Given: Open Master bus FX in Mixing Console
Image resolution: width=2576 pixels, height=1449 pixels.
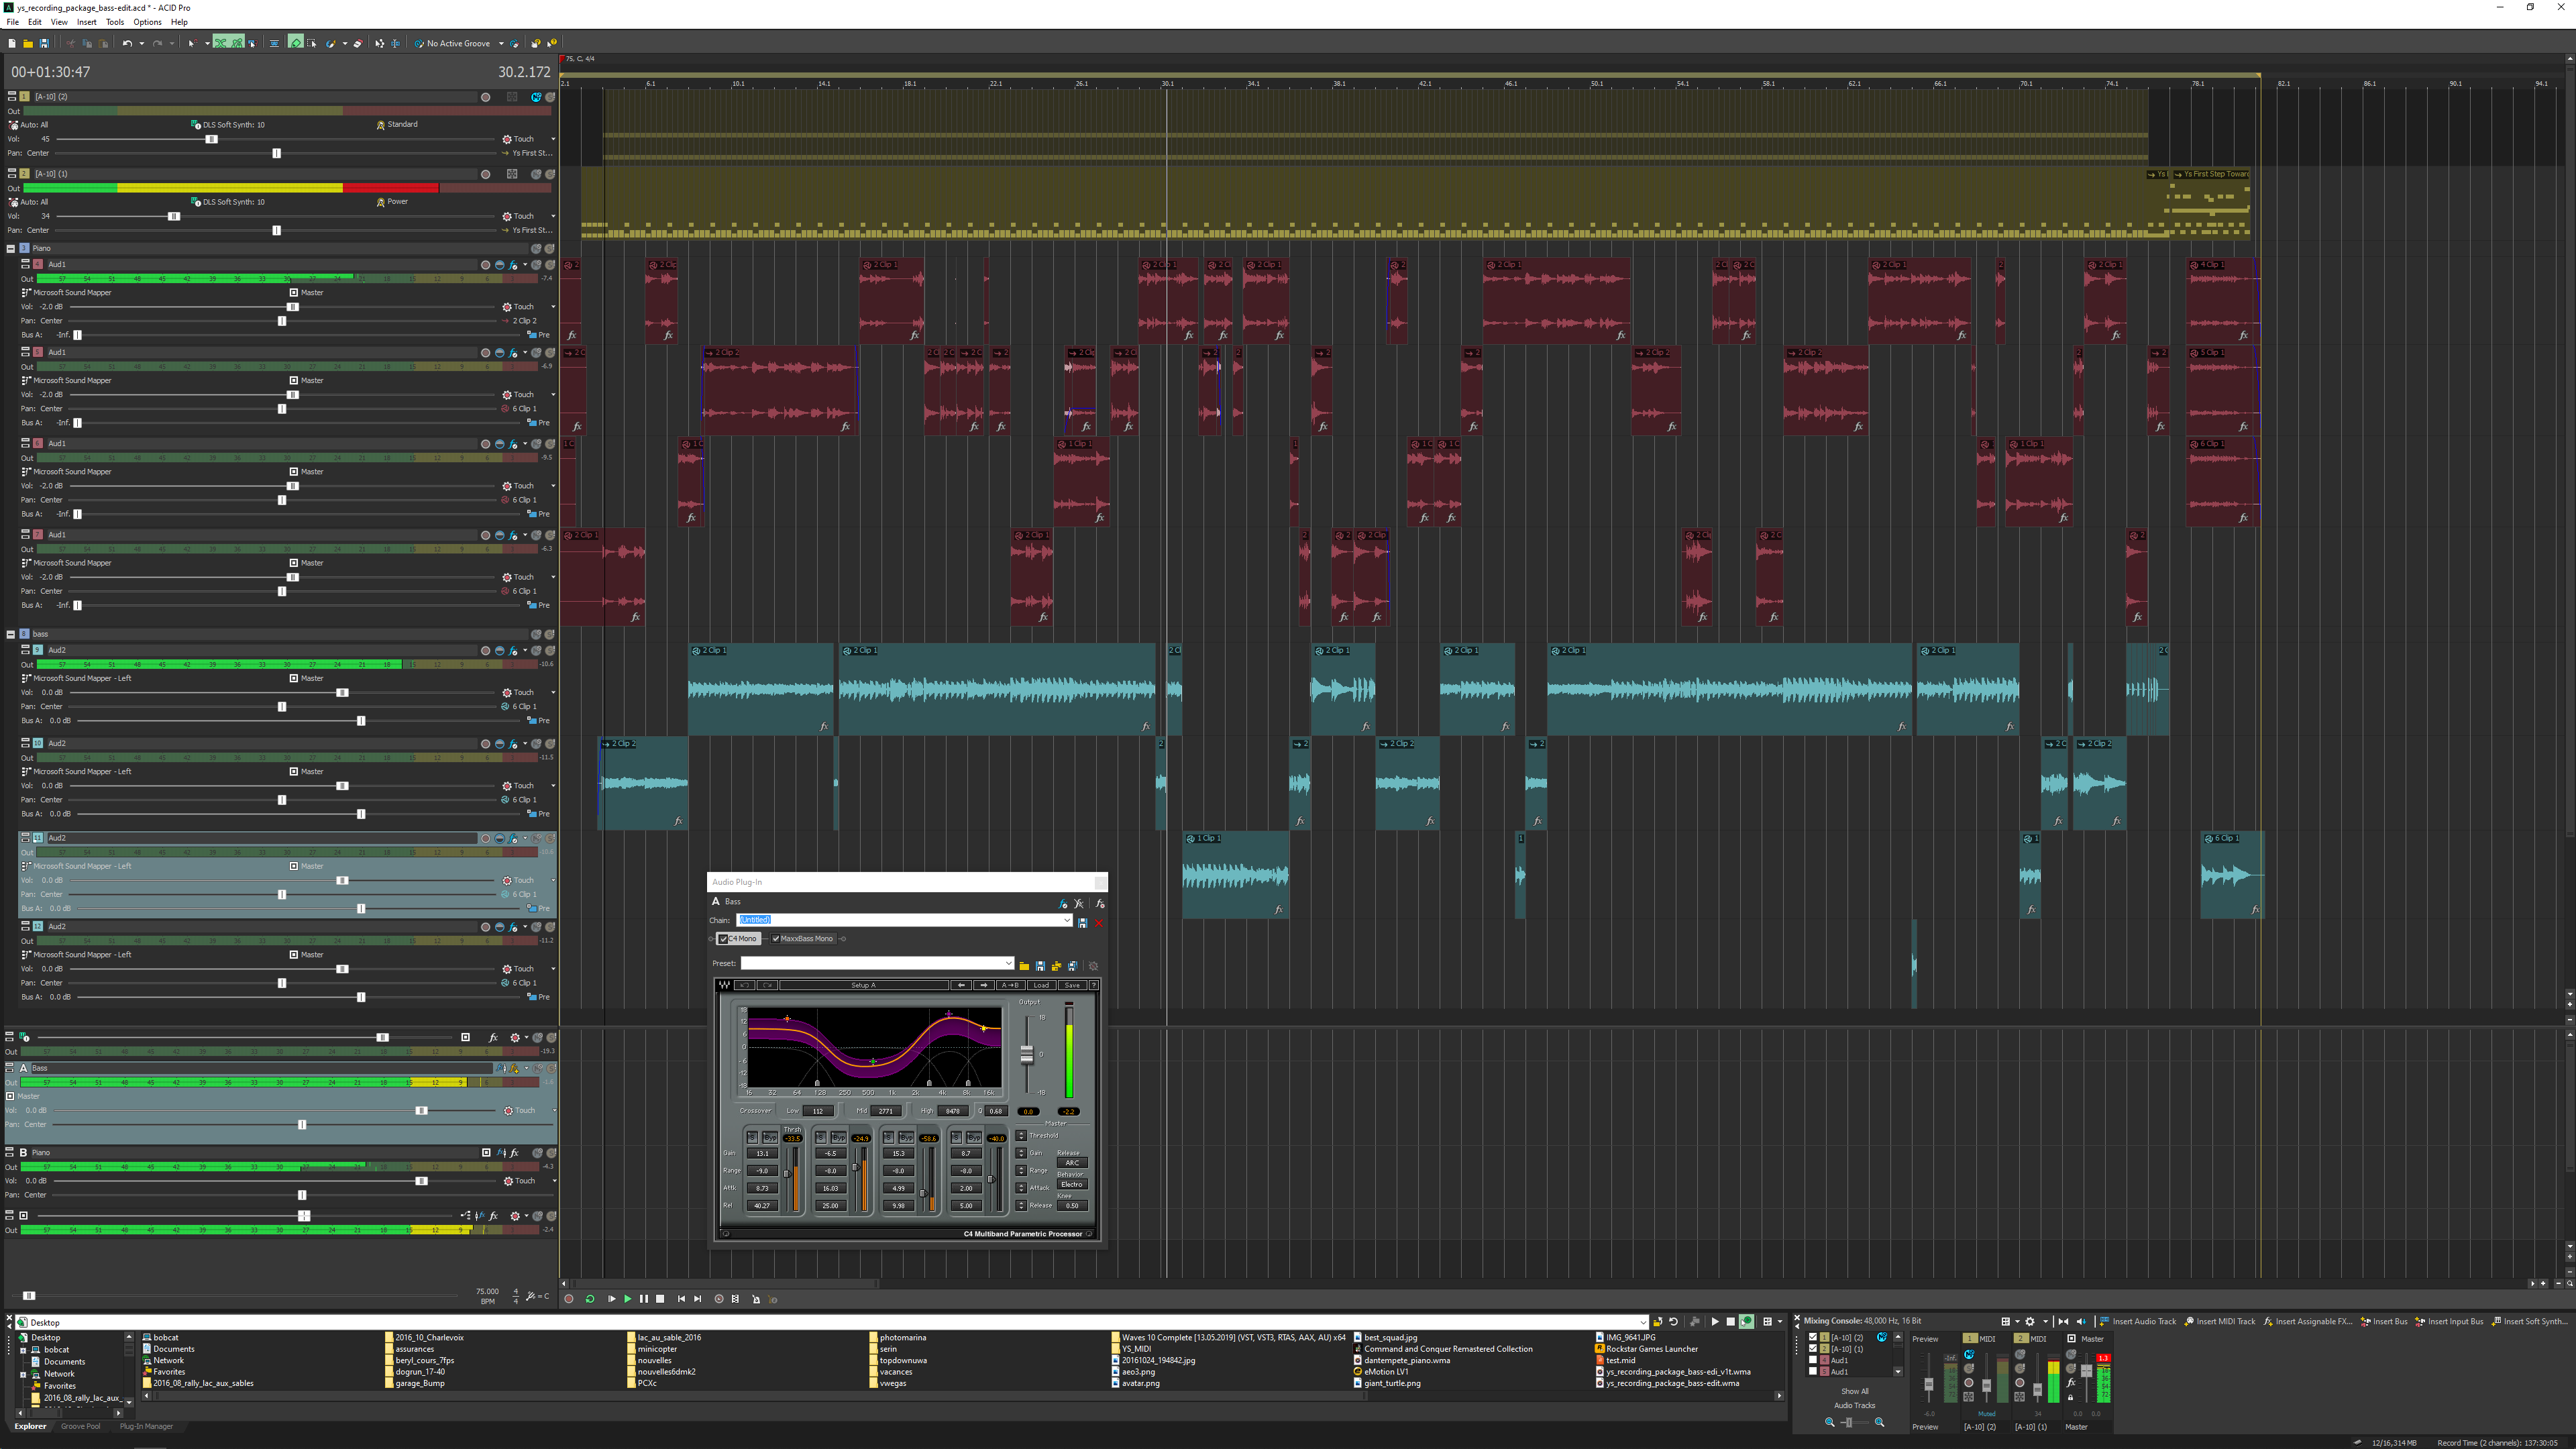Looking at the screenshot, I should [x=2071, y=1383].
